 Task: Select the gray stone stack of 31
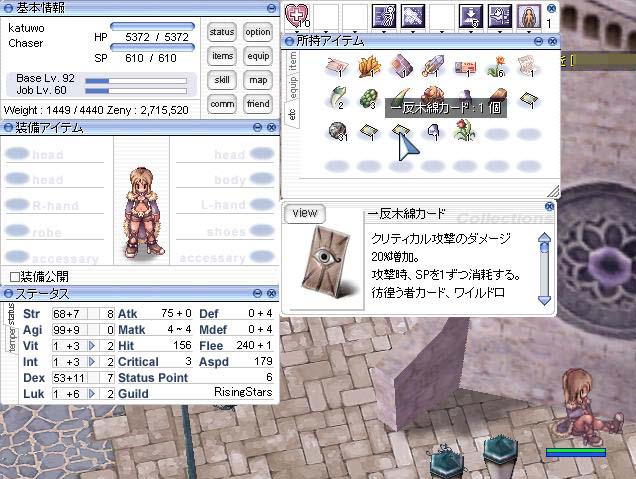pyautogui.click(x=337, y=131)
